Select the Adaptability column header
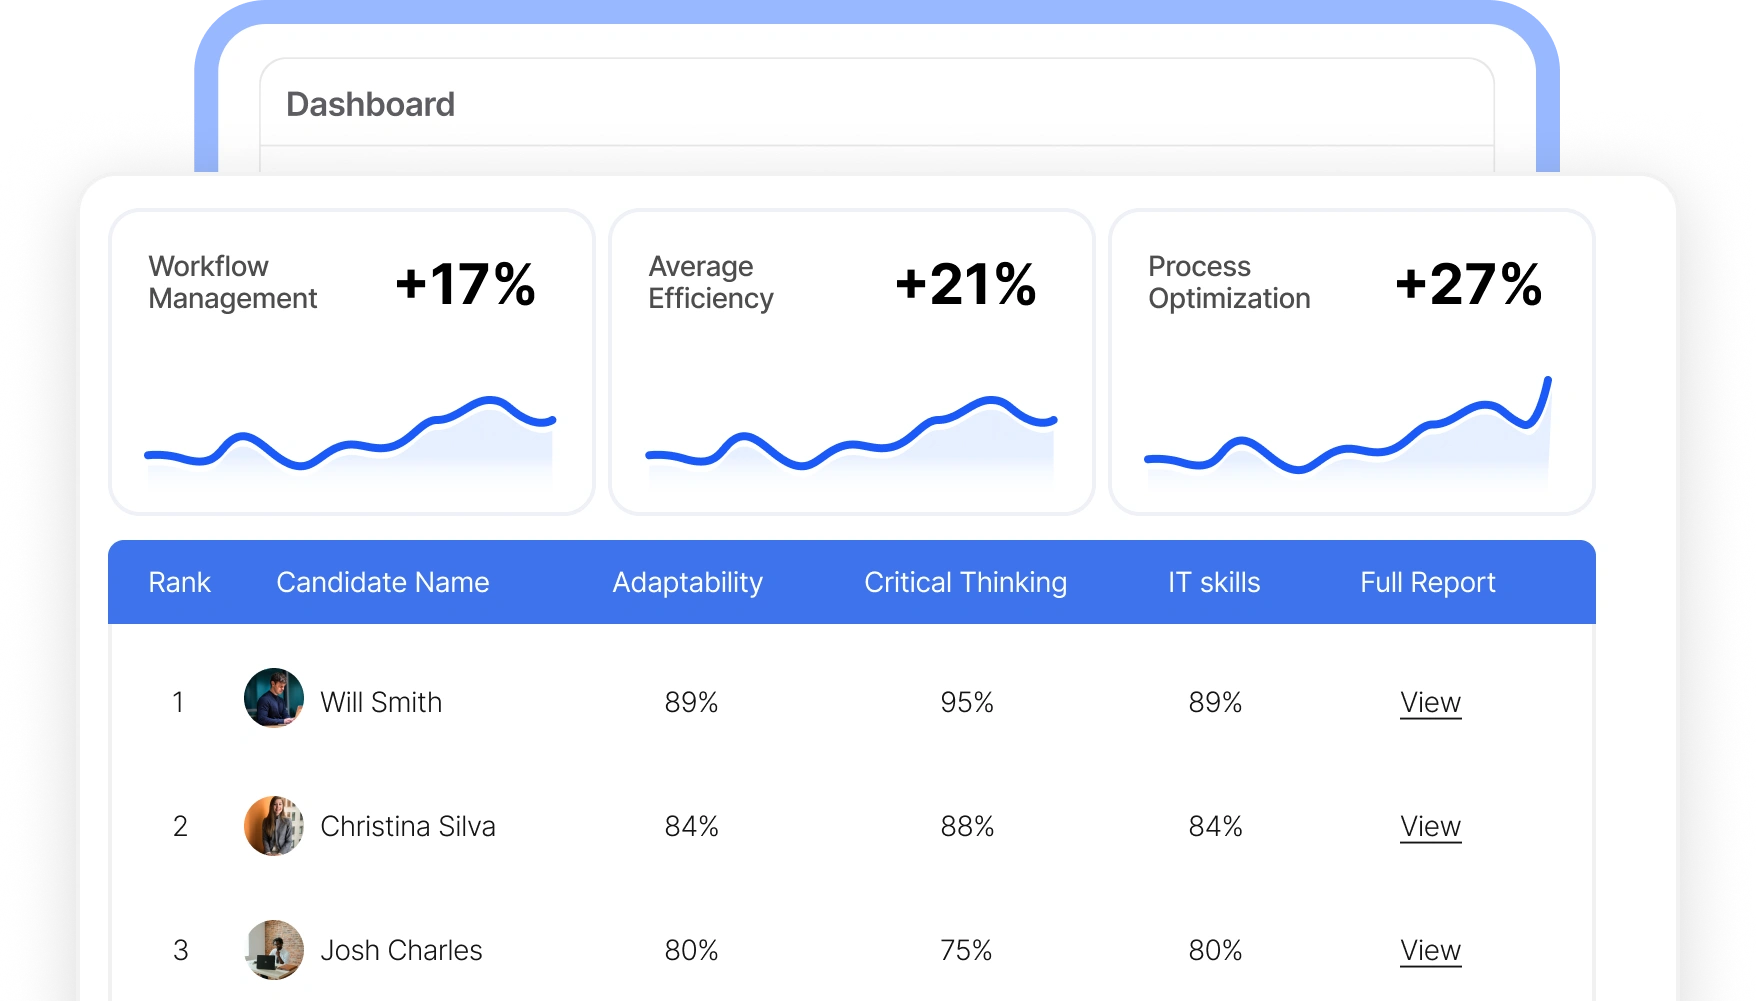The width and height of the screenshot is (1756, 1001). pyautogui.click(x=688, y=583)
